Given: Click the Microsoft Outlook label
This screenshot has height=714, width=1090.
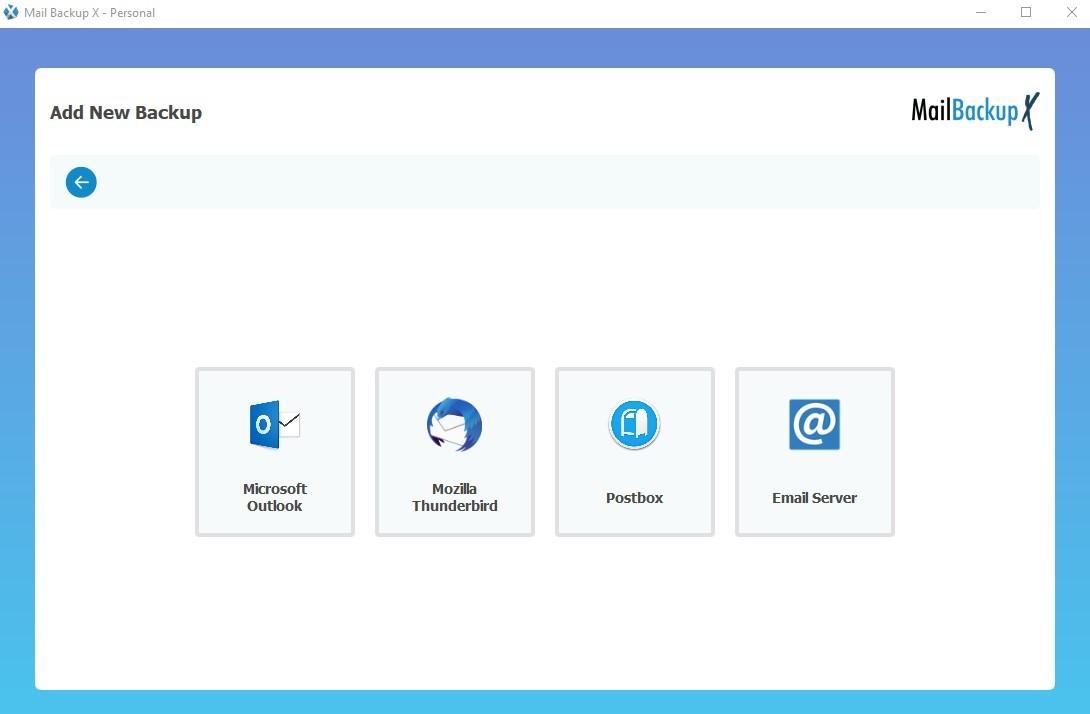Looking at the screenshot, I should [275, 497].
